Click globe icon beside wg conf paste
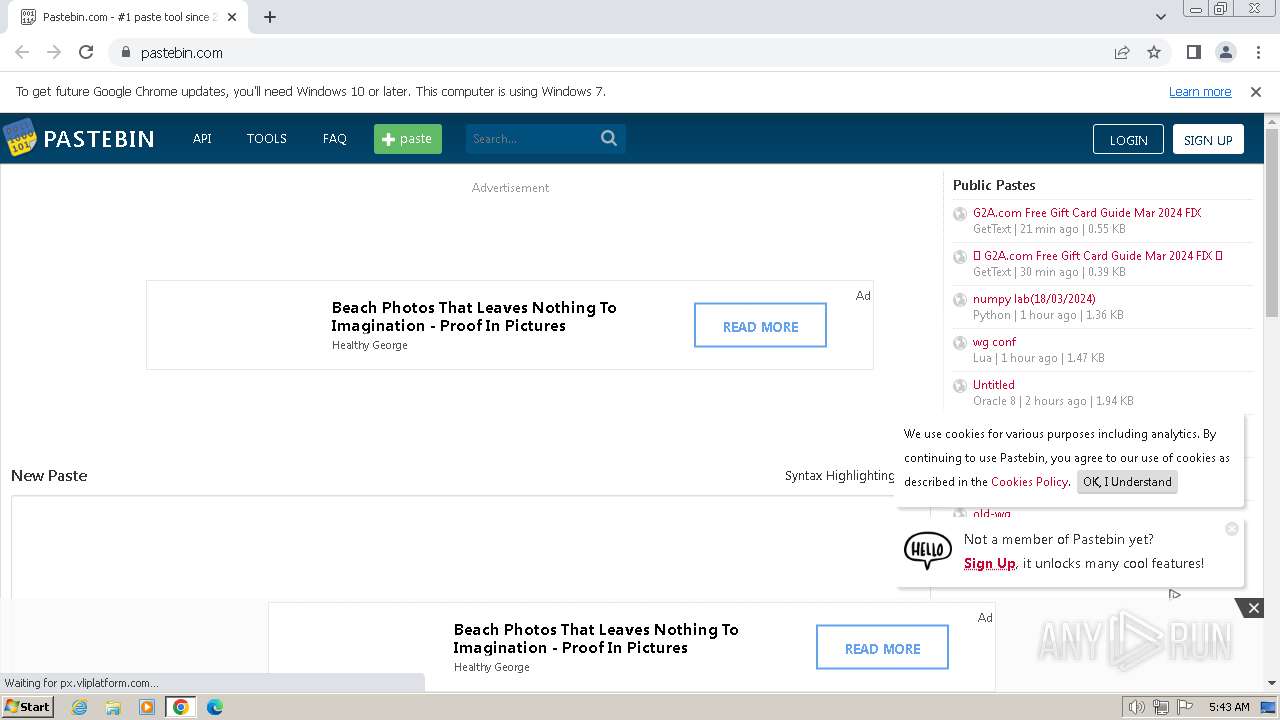 click(x=960, y=342)
